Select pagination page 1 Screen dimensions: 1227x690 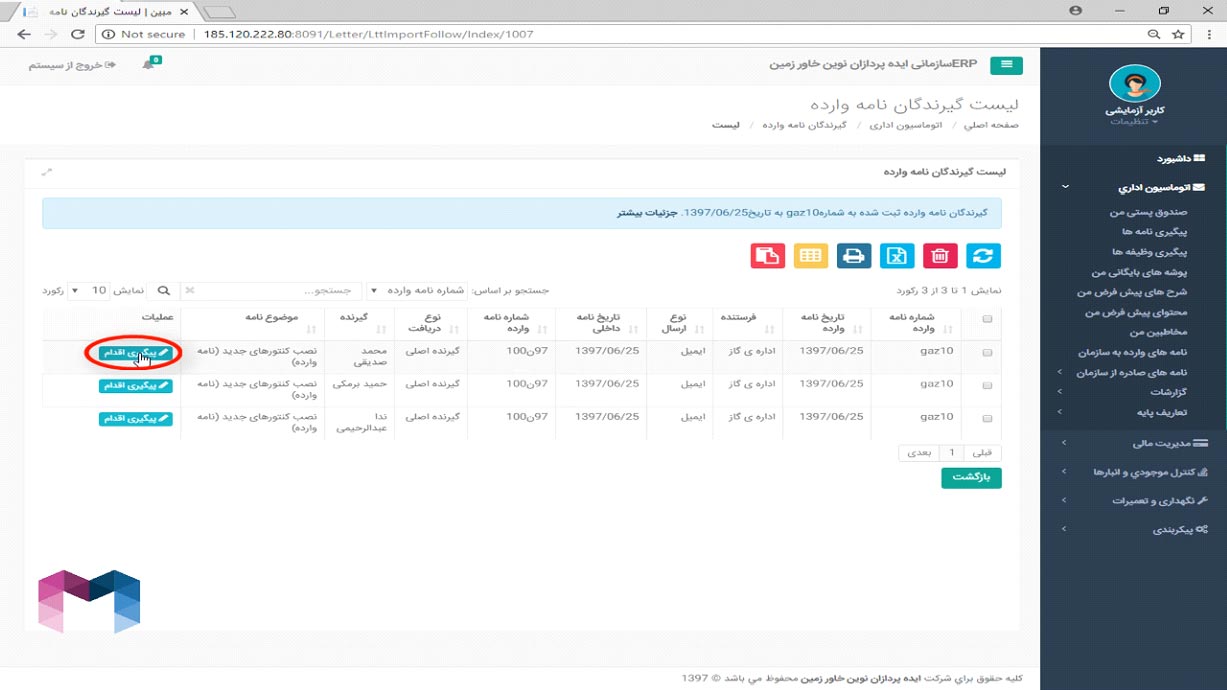(952, 452)
